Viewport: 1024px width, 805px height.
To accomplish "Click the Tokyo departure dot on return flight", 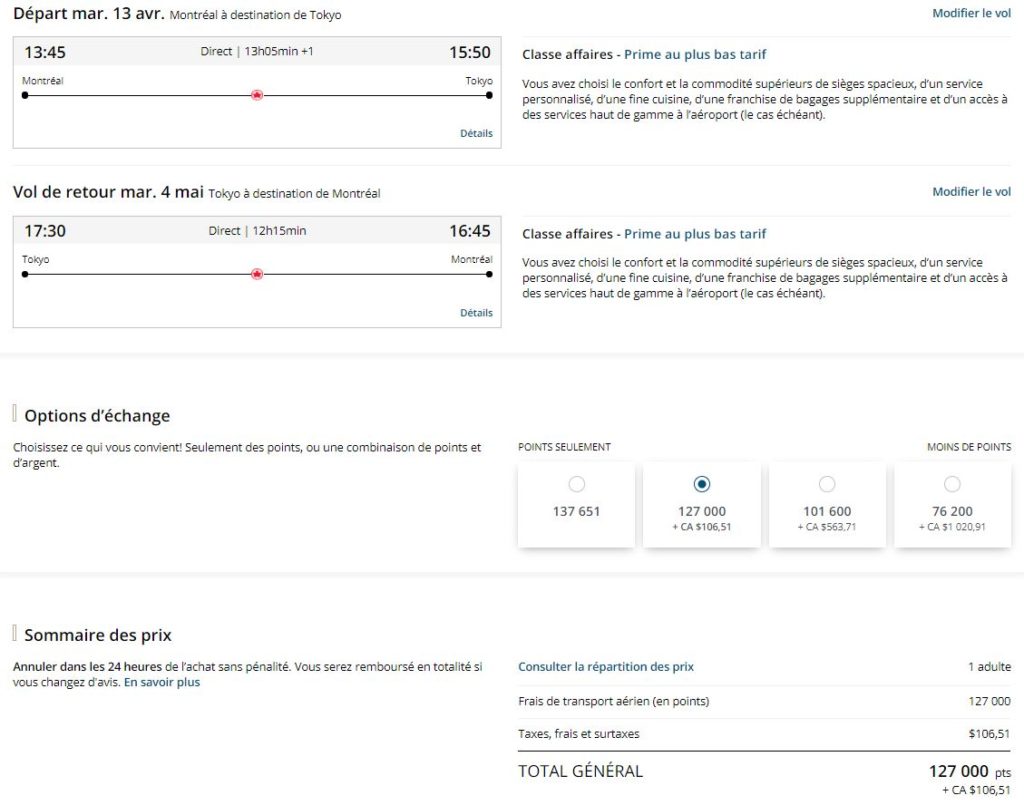I will click(x=24, y=274).
